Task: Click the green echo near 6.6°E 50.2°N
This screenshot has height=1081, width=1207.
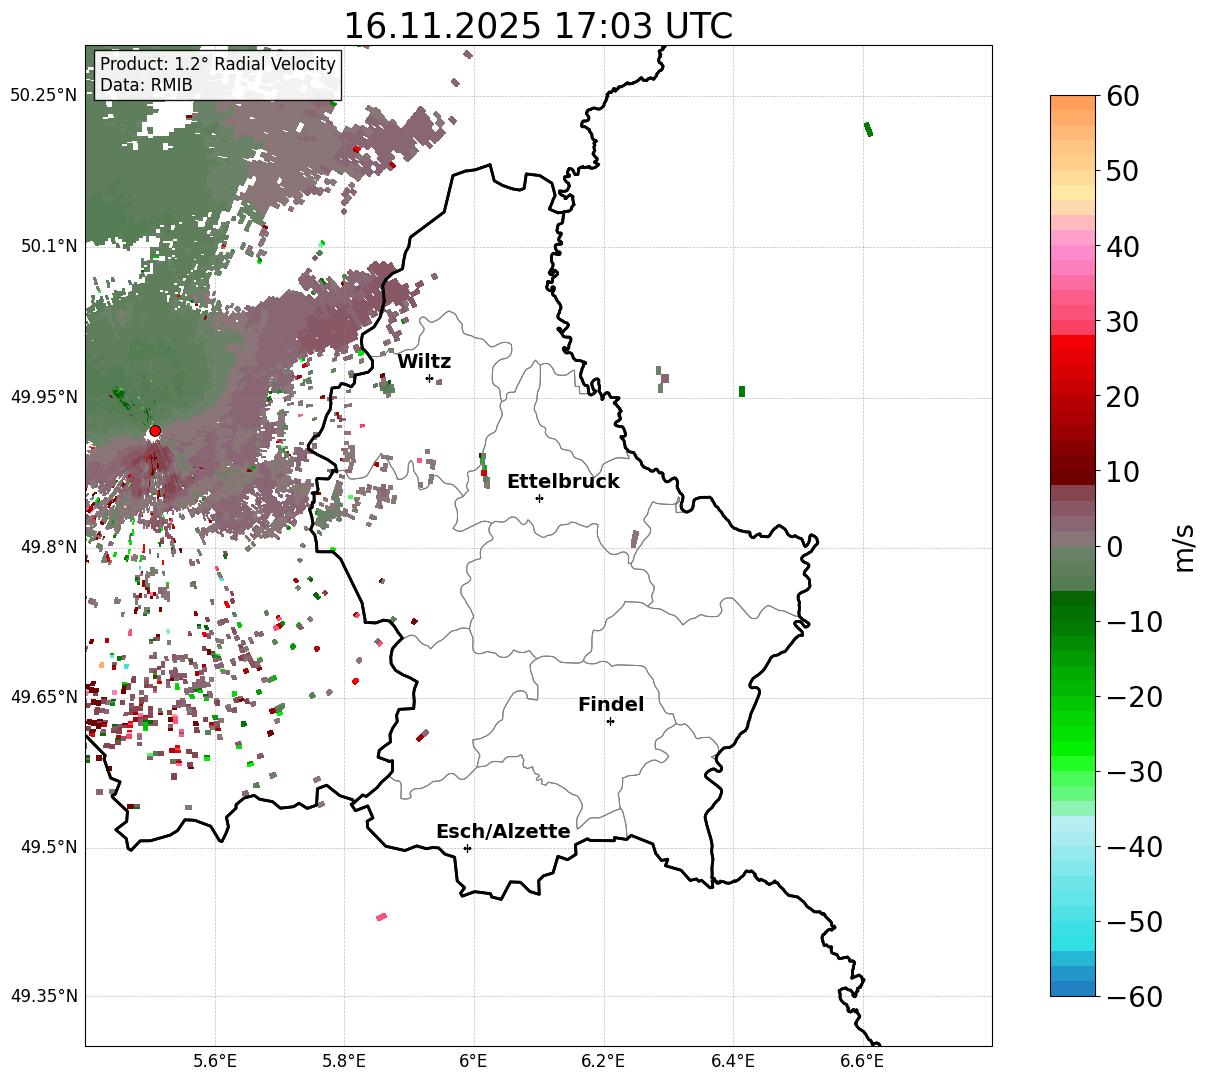Action: (x=868, y=129)
